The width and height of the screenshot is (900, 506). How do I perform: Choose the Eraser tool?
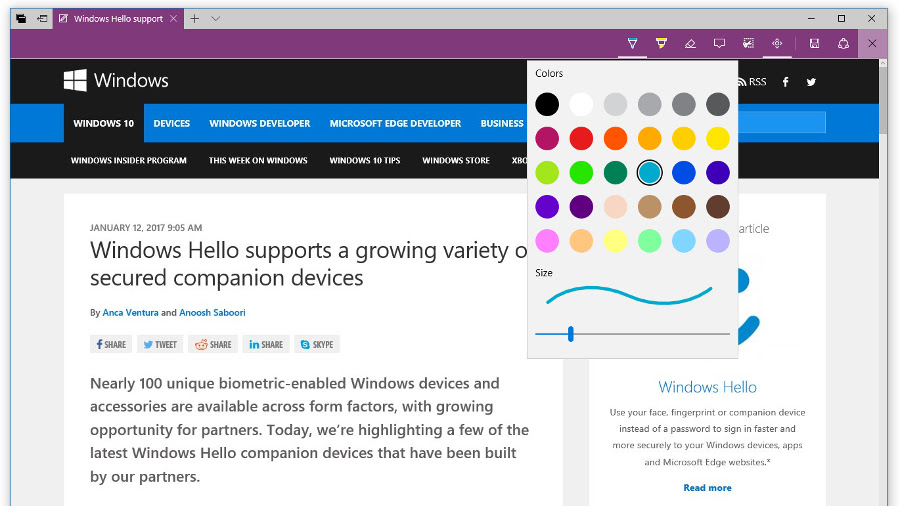pyautogui.click(x=690, y=44)
